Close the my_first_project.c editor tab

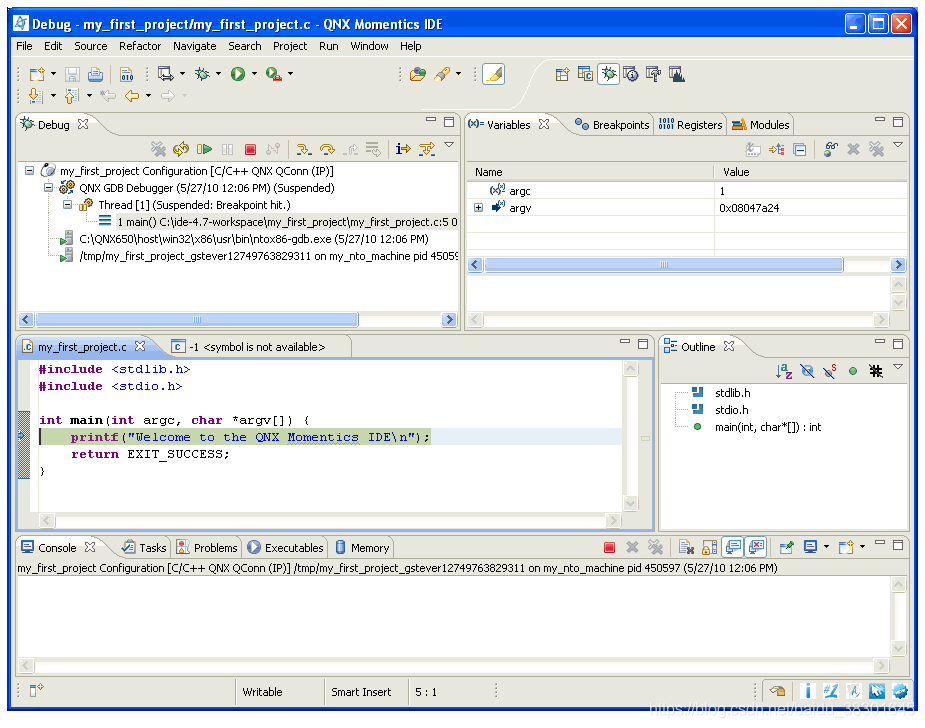[140, 346]
